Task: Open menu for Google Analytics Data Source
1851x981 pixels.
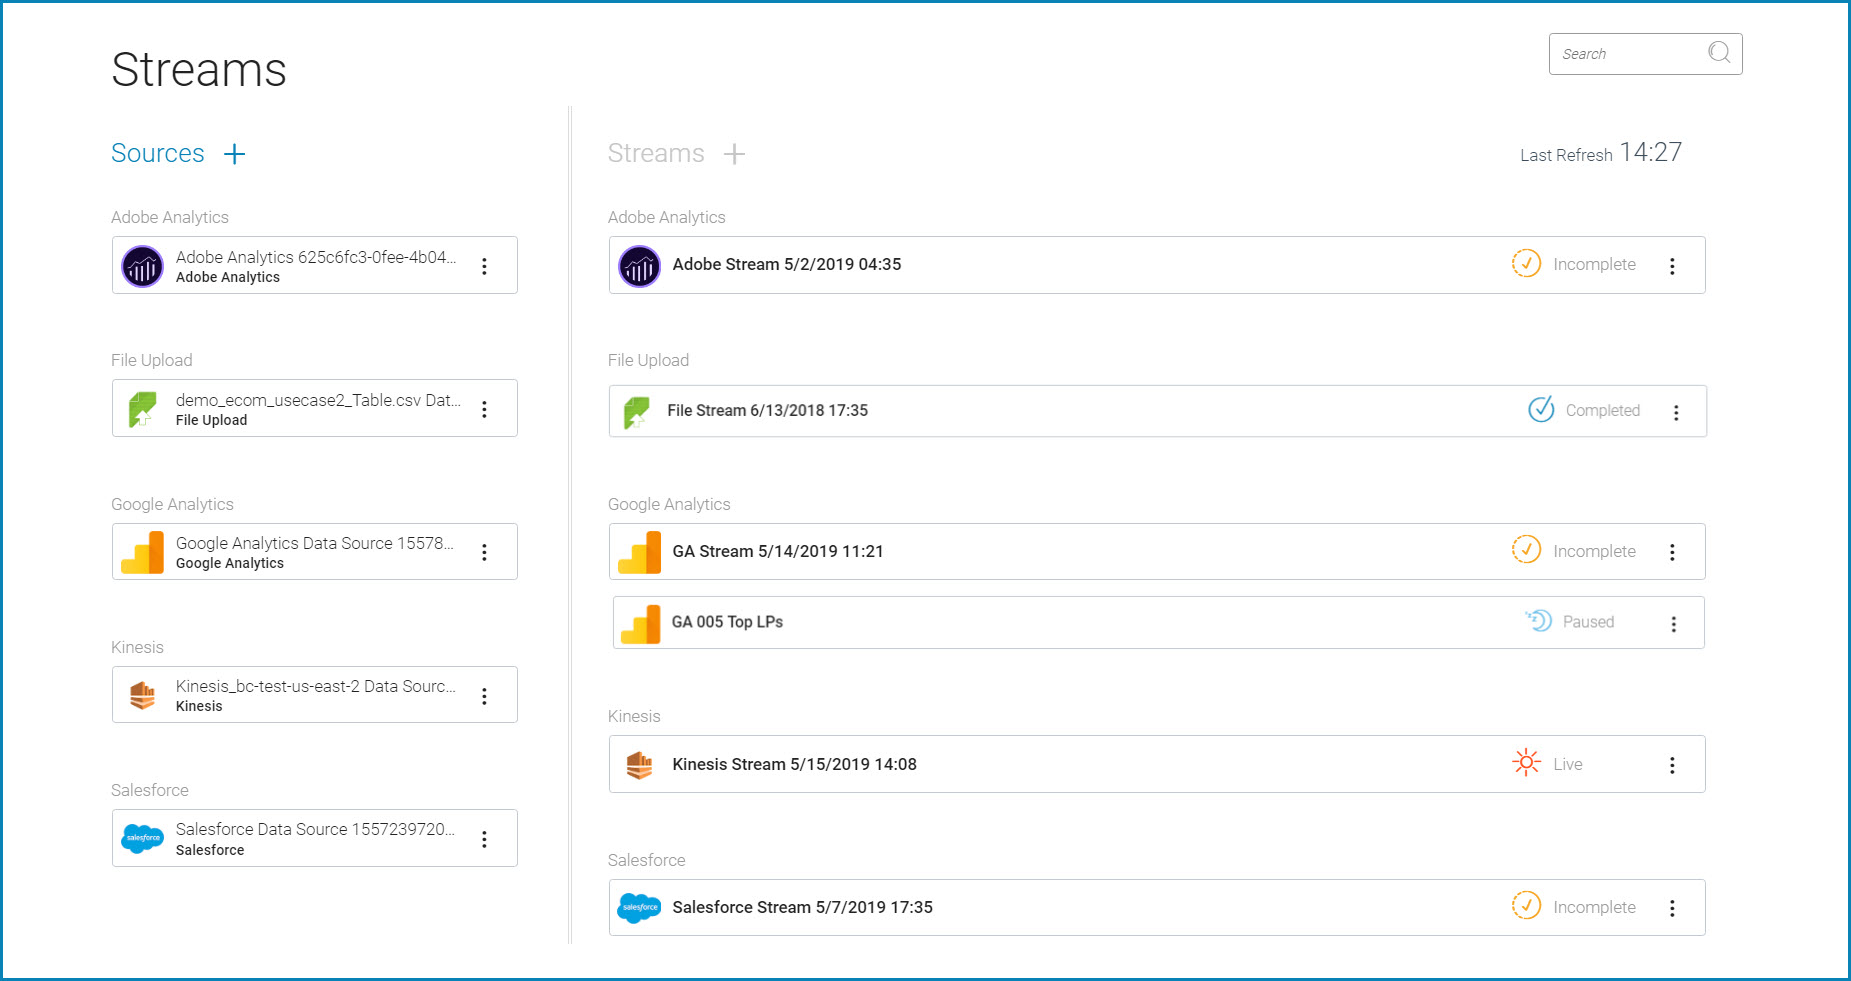Action: [484, 552]
